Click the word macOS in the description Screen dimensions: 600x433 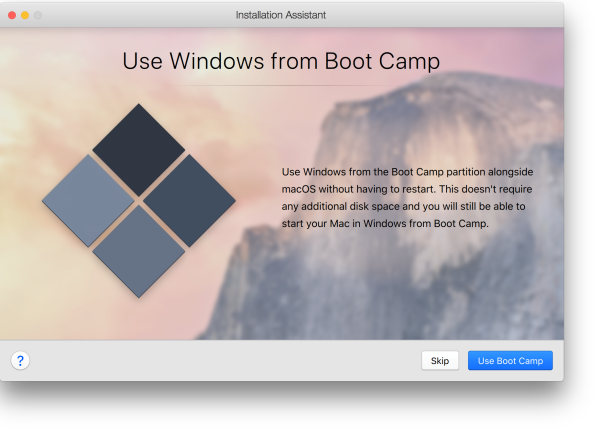click(x=299, y=188)
